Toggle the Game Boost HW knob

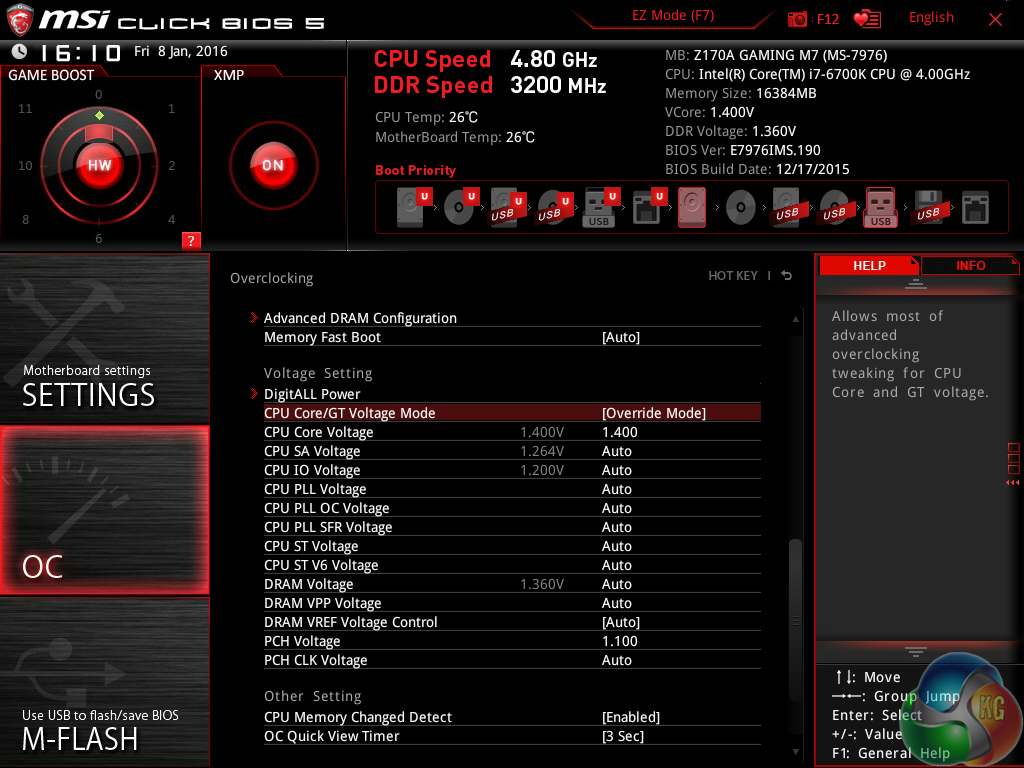[x=99, y=165]
